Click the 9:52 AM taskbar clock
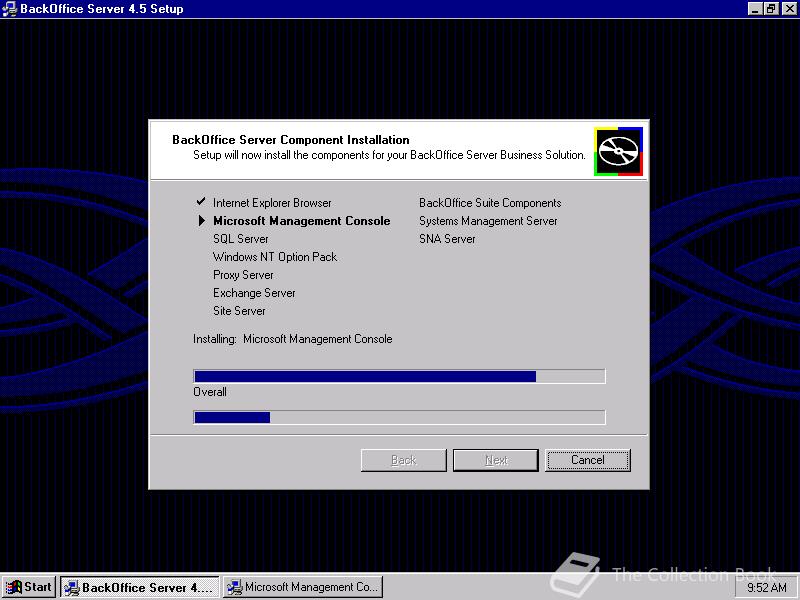Screen dimensions: 800x600 pyautogui.click(x=767, y=588)
